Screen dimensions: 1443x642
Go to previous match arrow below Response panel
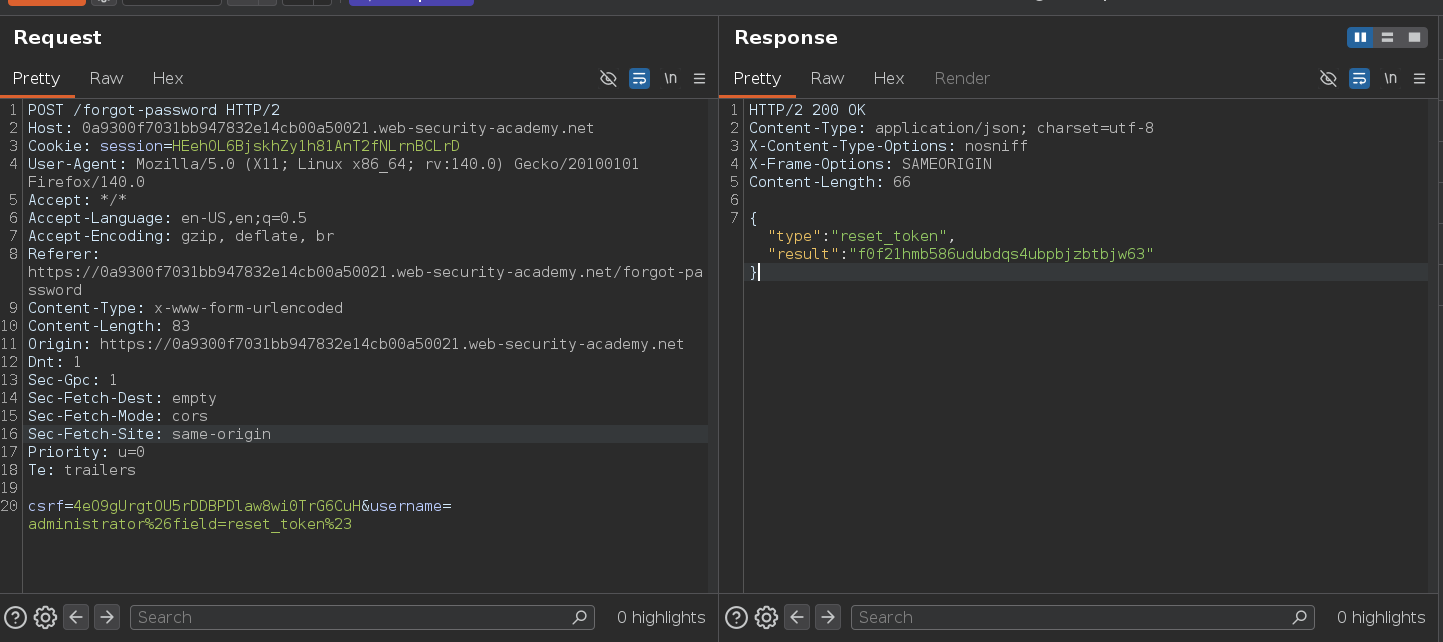(x=797, y=617)
